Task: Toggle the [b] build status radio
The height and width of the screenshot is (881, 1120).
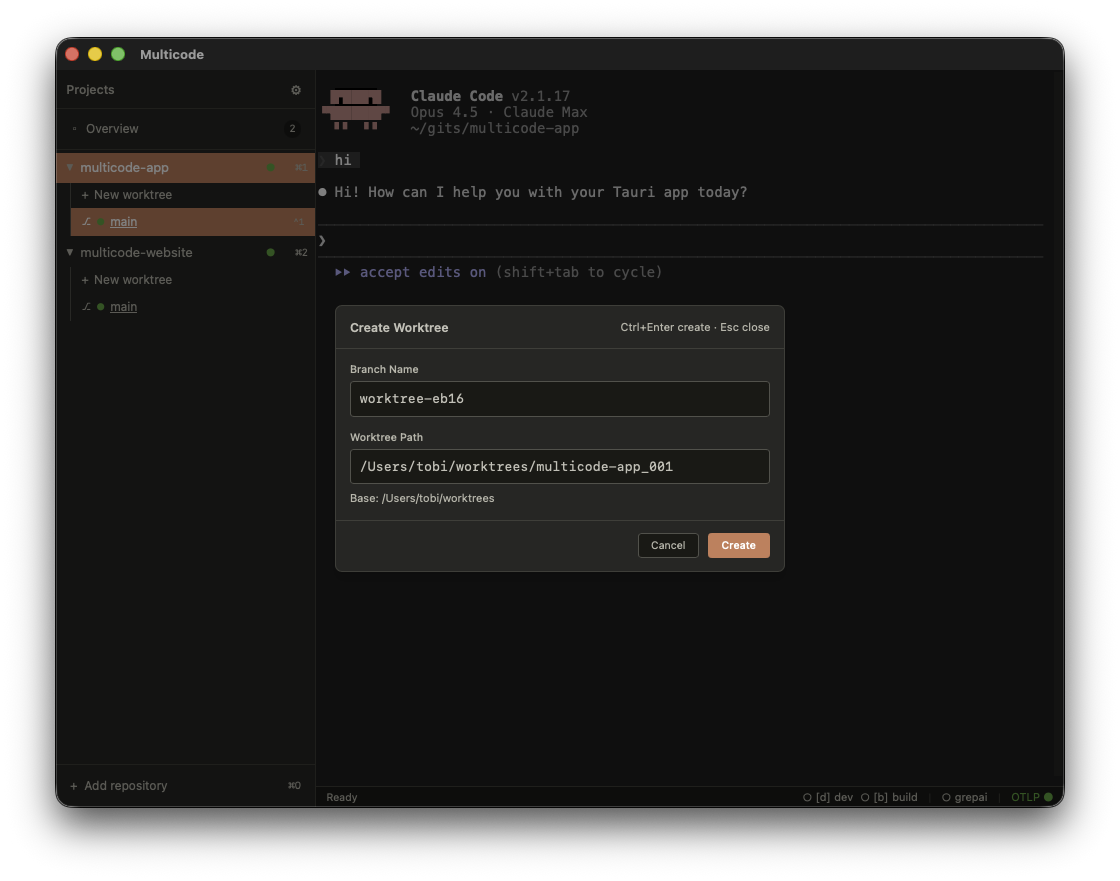Action: coord(865,797)
